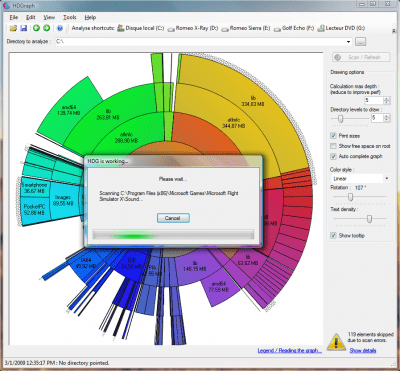Click the 'Scanning C:\Program Files' message text

tap(169, 196)
